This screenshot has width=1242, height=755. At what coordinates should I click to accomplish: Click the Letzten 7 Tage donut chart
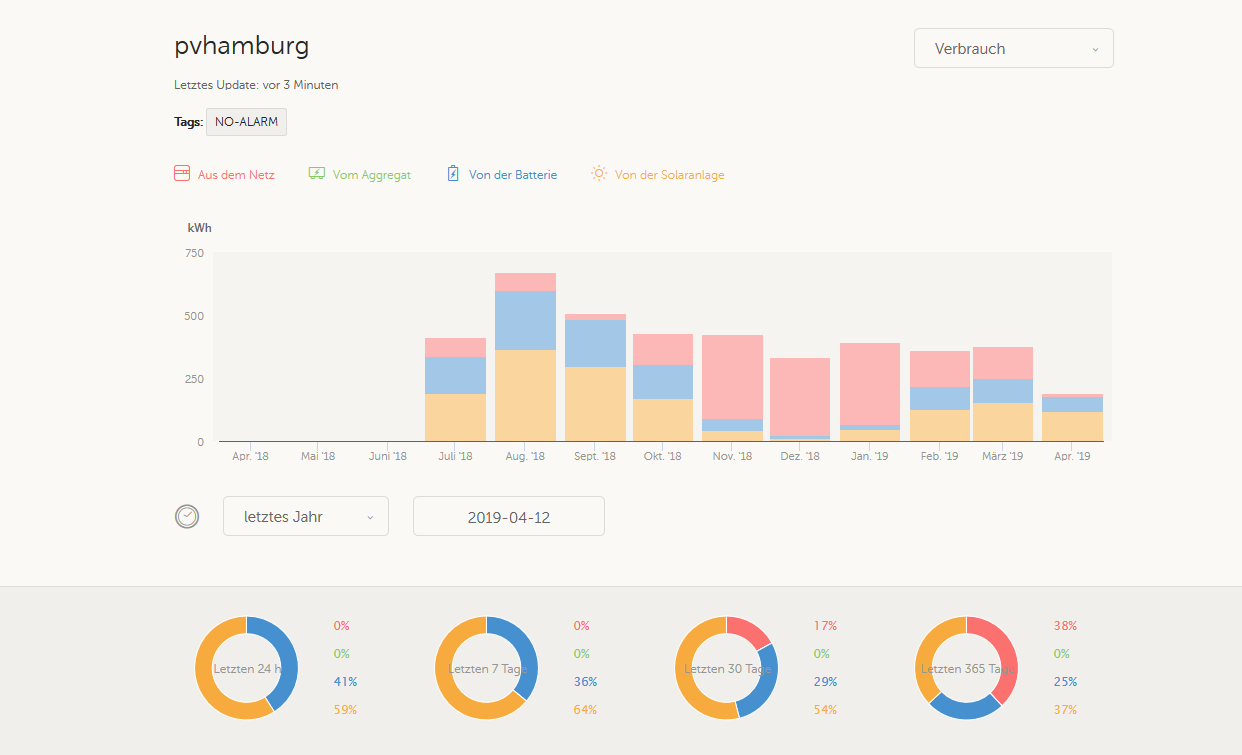(486, 668)
